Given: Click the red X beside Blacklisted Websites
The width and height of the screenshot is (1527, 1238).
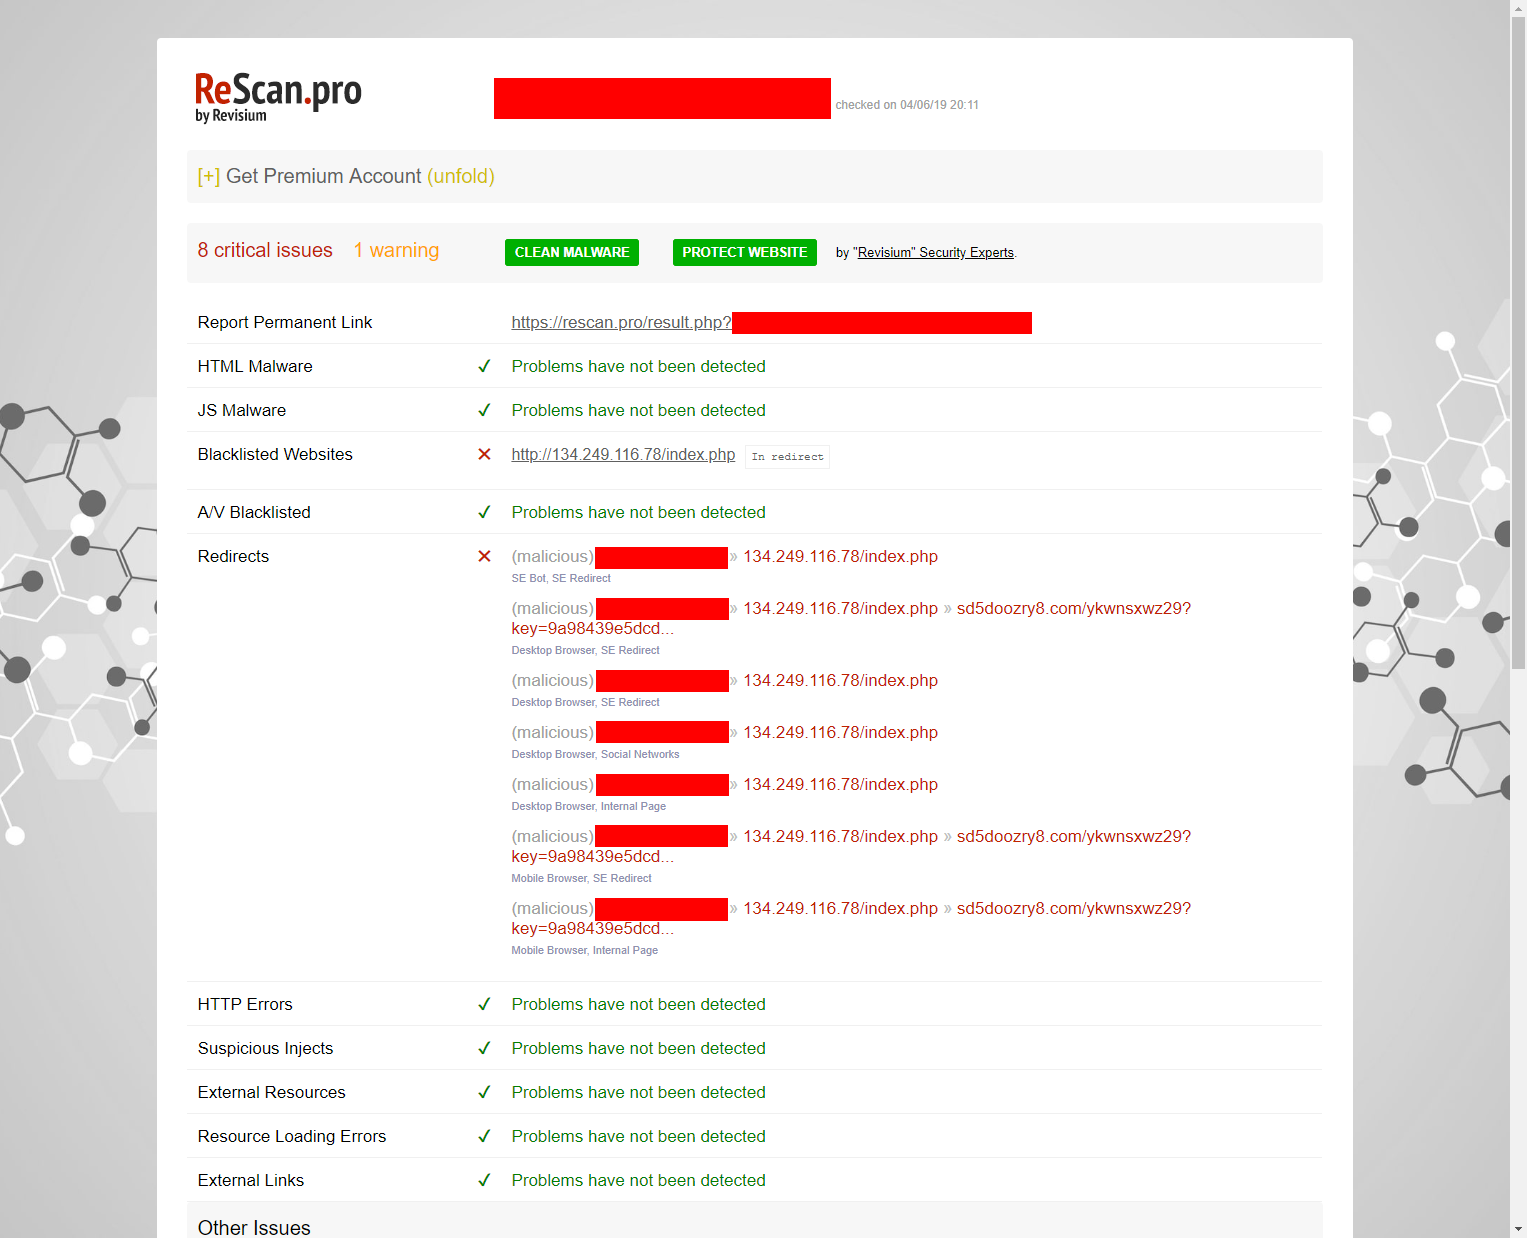Looking at the screenshot, I should [x=484, y=454].
